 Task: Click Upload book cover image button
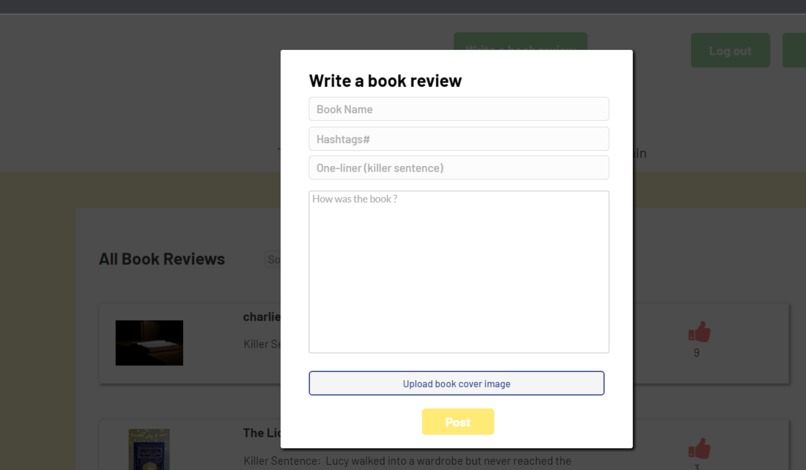click(456, 383)
